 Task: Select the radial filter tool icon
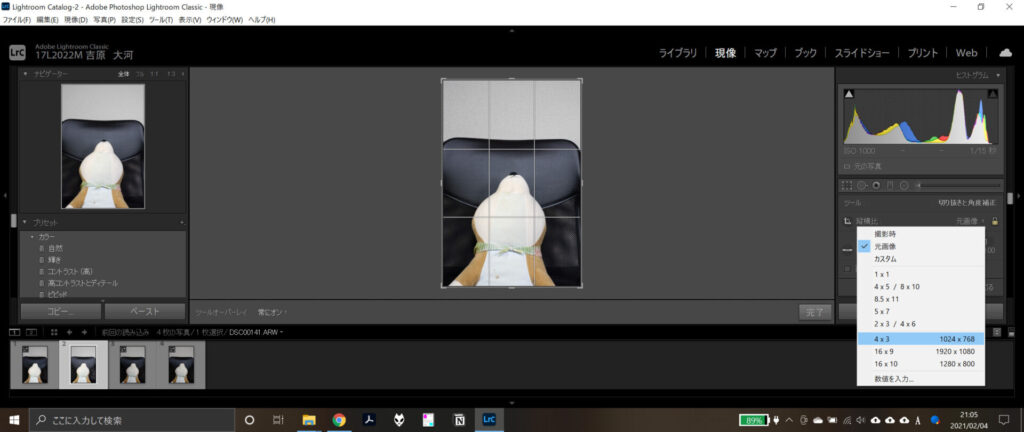(904, 185)
